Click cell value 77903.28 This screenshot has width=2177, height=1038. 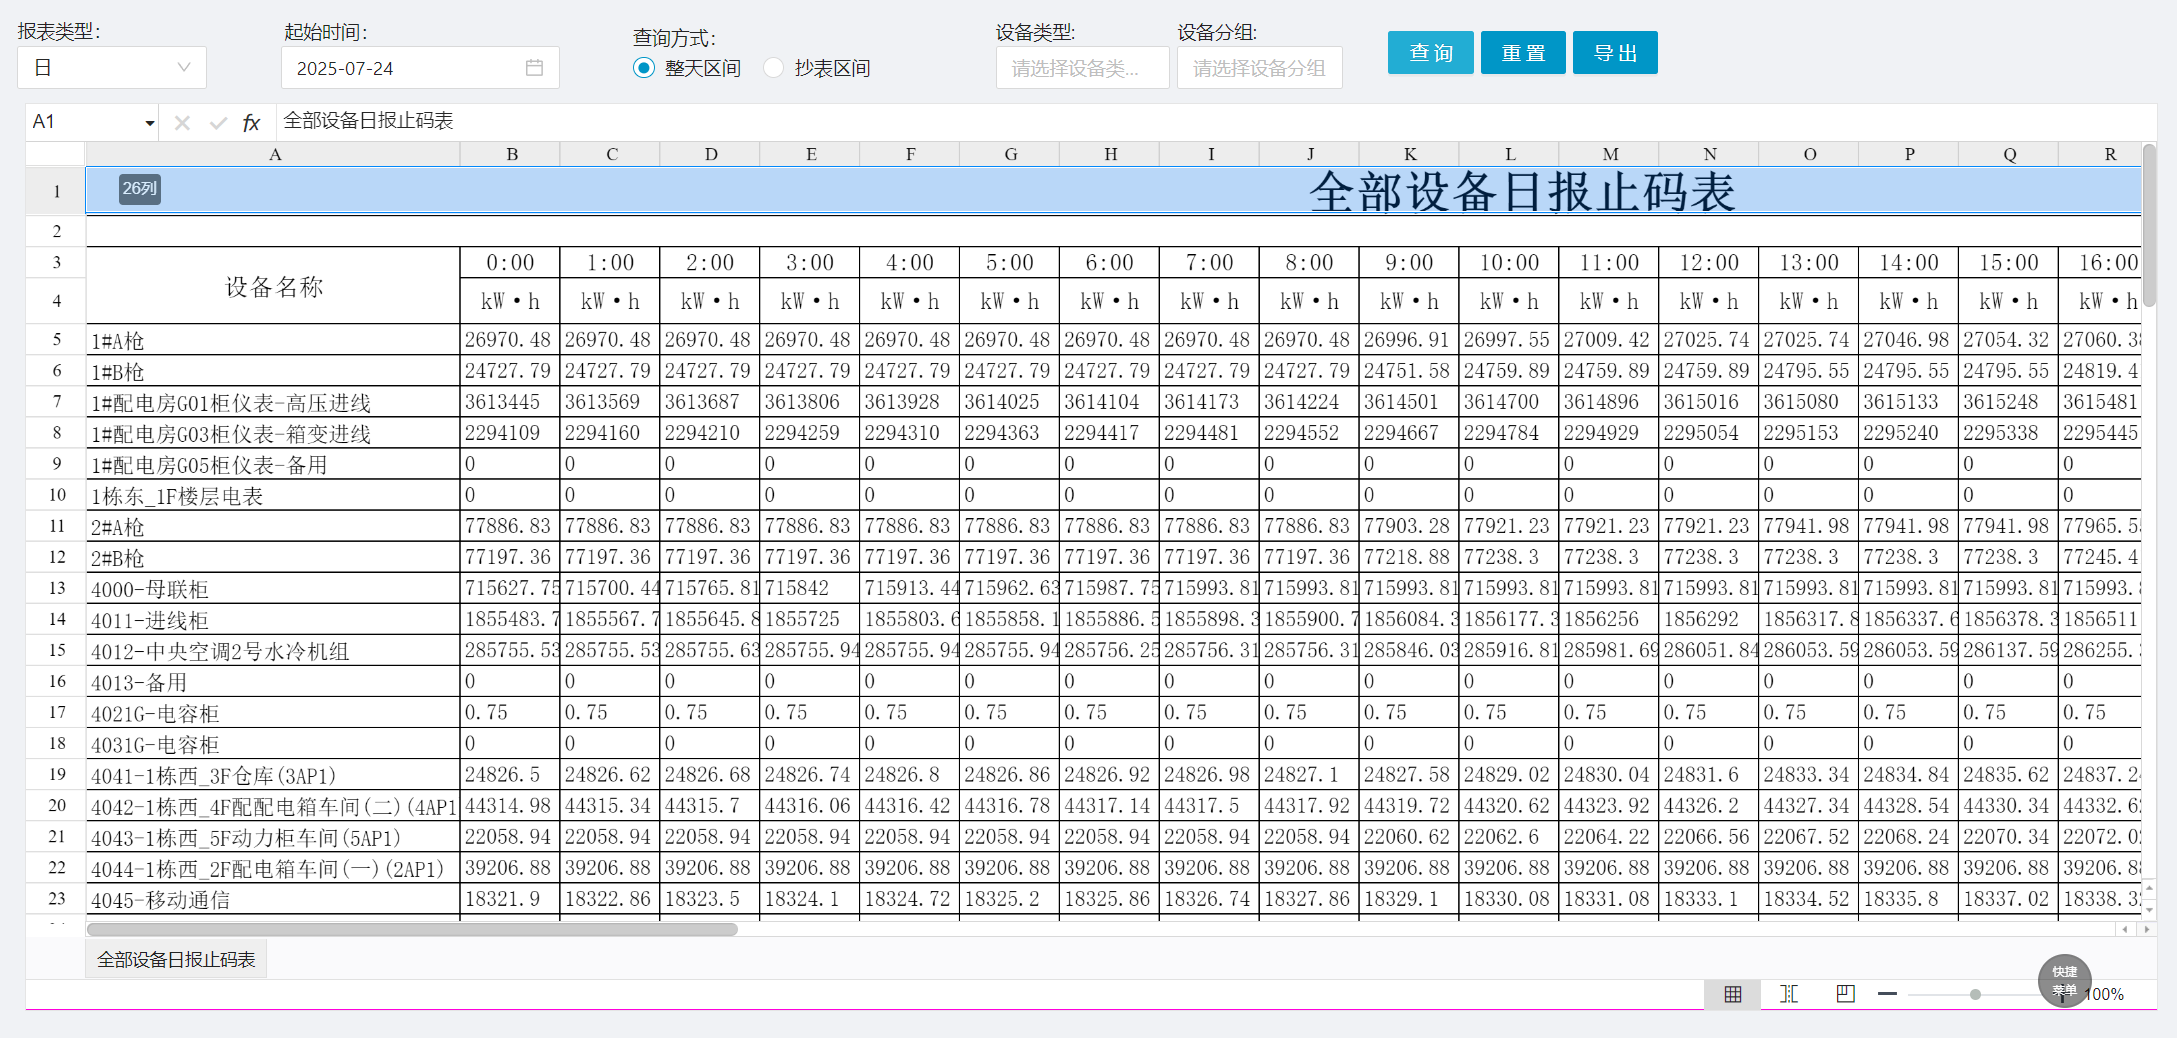pos(1409,526)
